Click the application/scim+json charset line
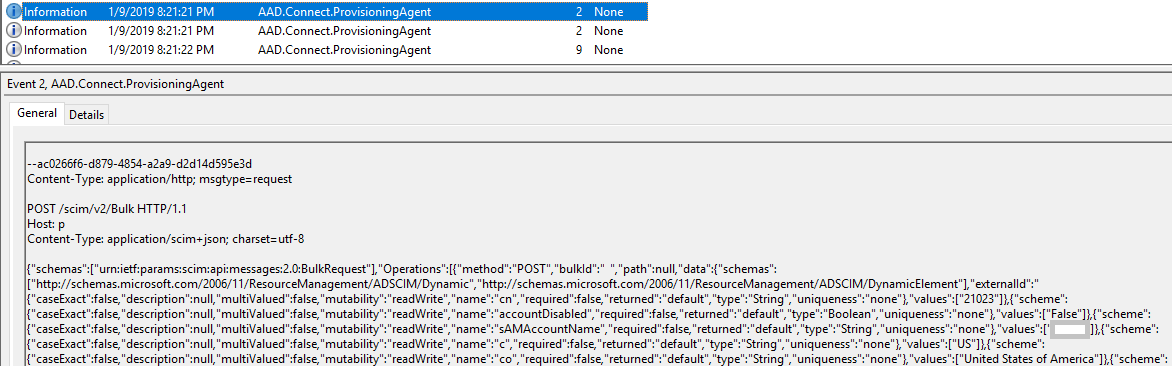The image size is (1172, 366). pyautogui.click(x=165, y=240)
